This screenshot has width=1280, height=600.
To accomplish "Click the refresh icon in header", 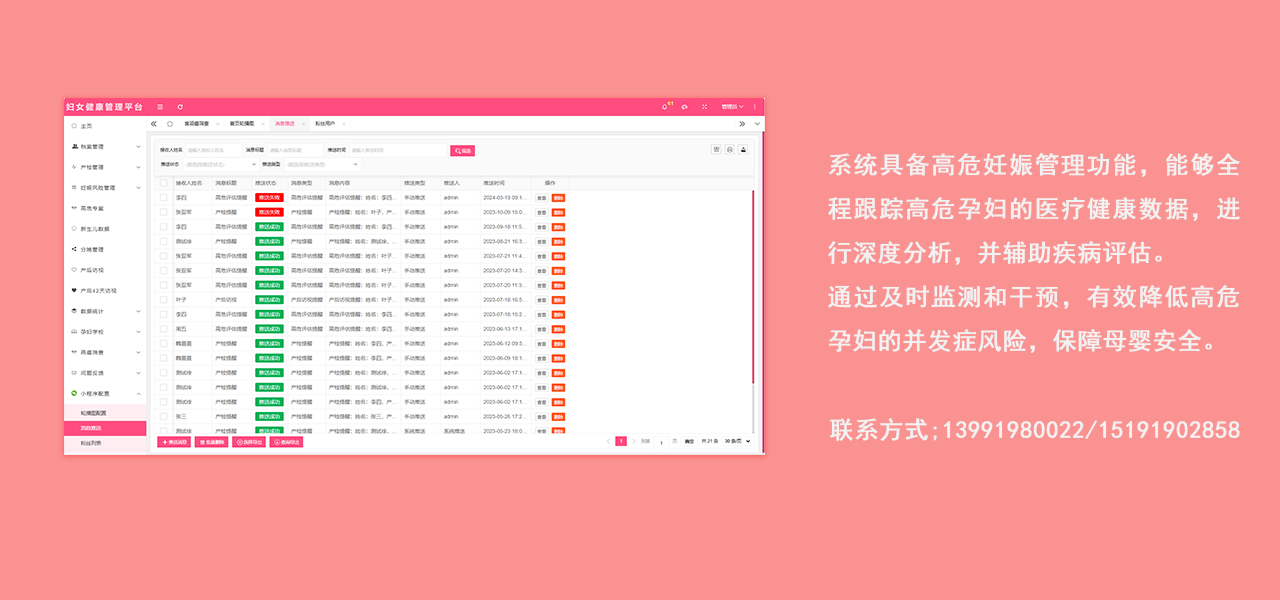I will point(180,106).
